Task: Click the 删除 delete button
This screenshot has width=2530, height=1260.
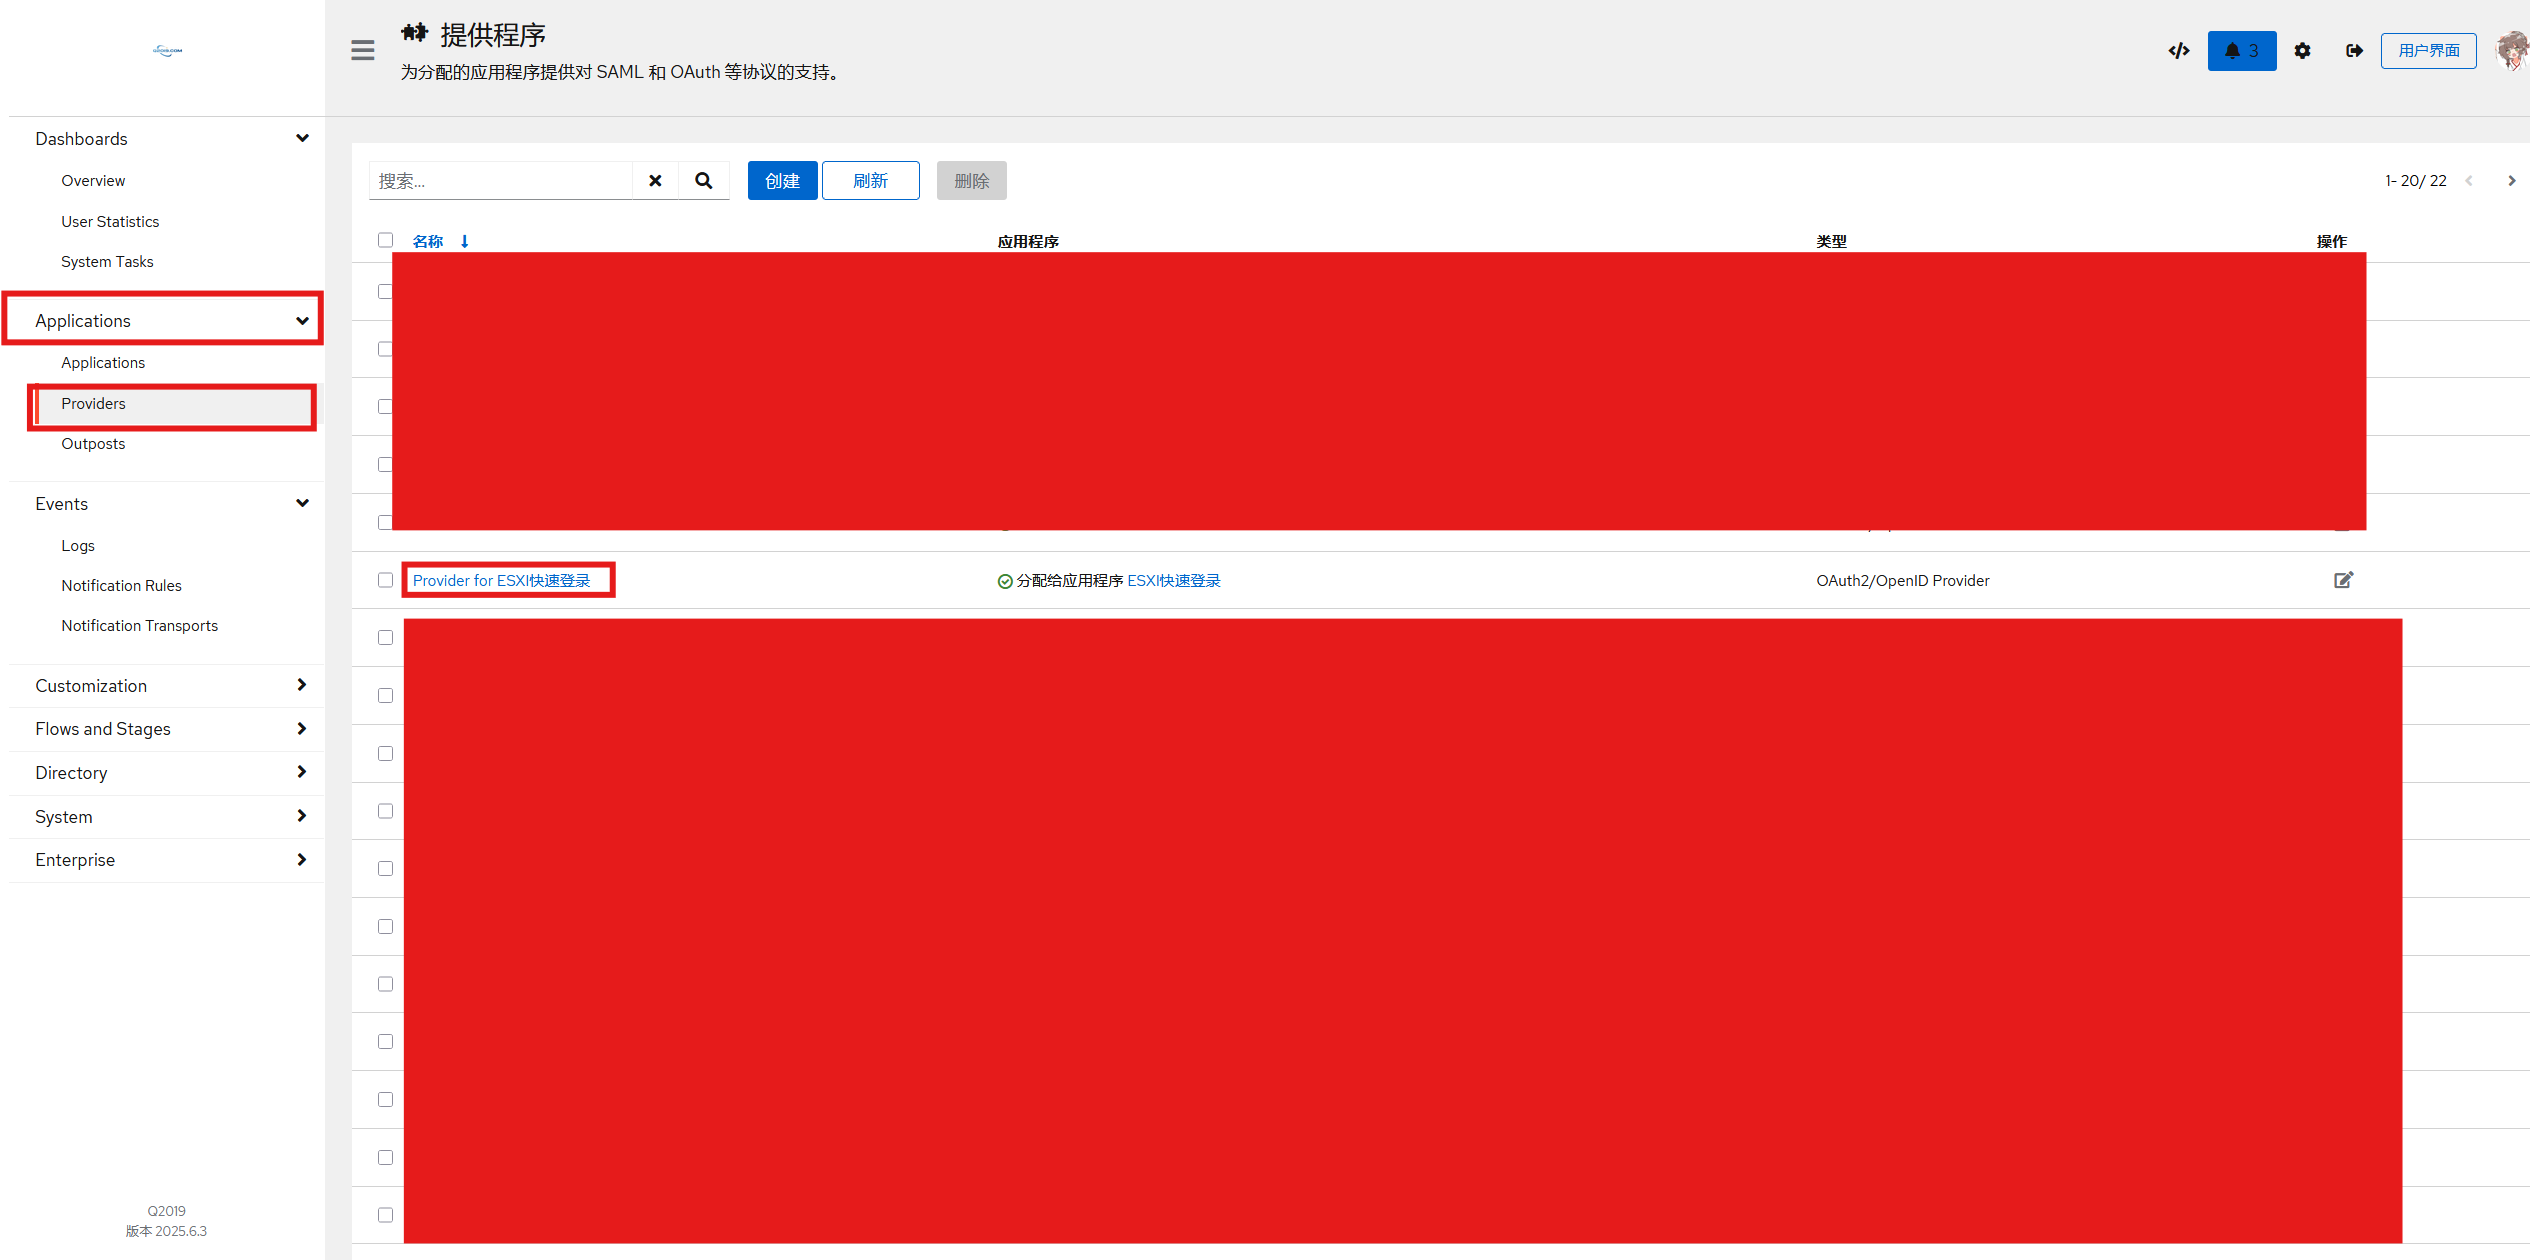Action: pos(971,181)
